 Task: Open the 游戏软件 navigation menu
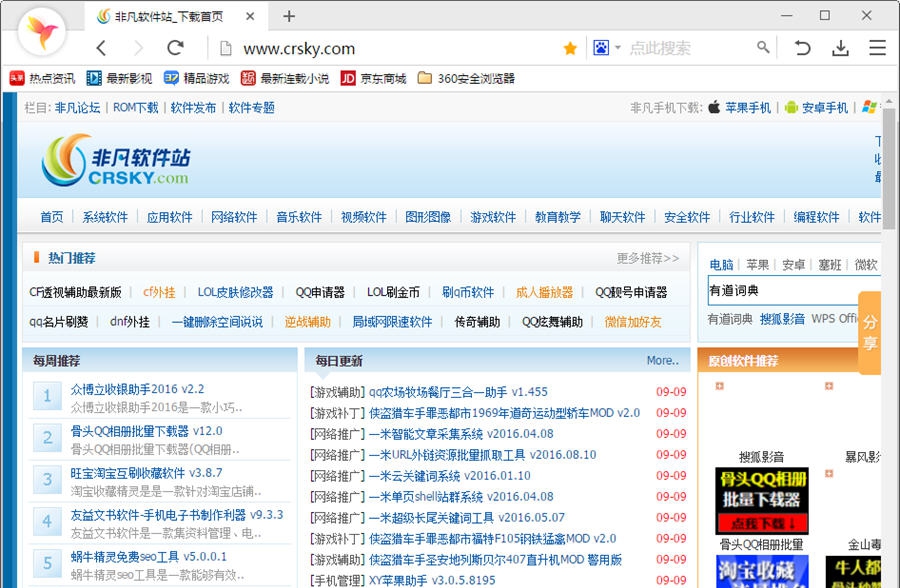click(x=492, y=216)
